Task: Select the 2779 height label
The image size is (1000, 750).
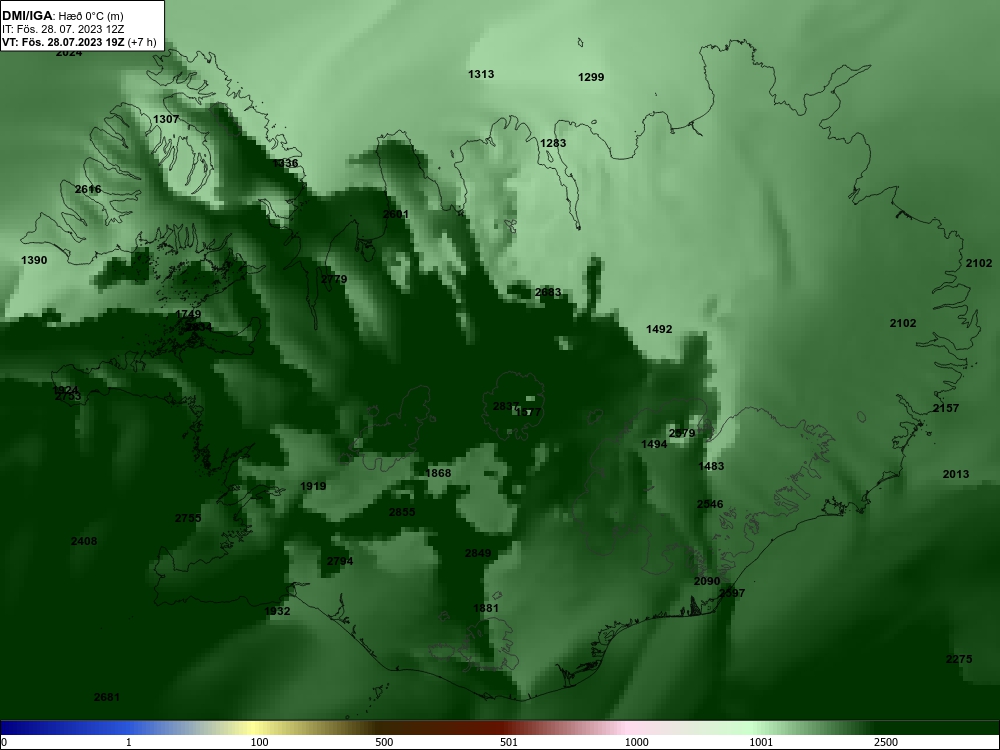Action: [334, 279]
